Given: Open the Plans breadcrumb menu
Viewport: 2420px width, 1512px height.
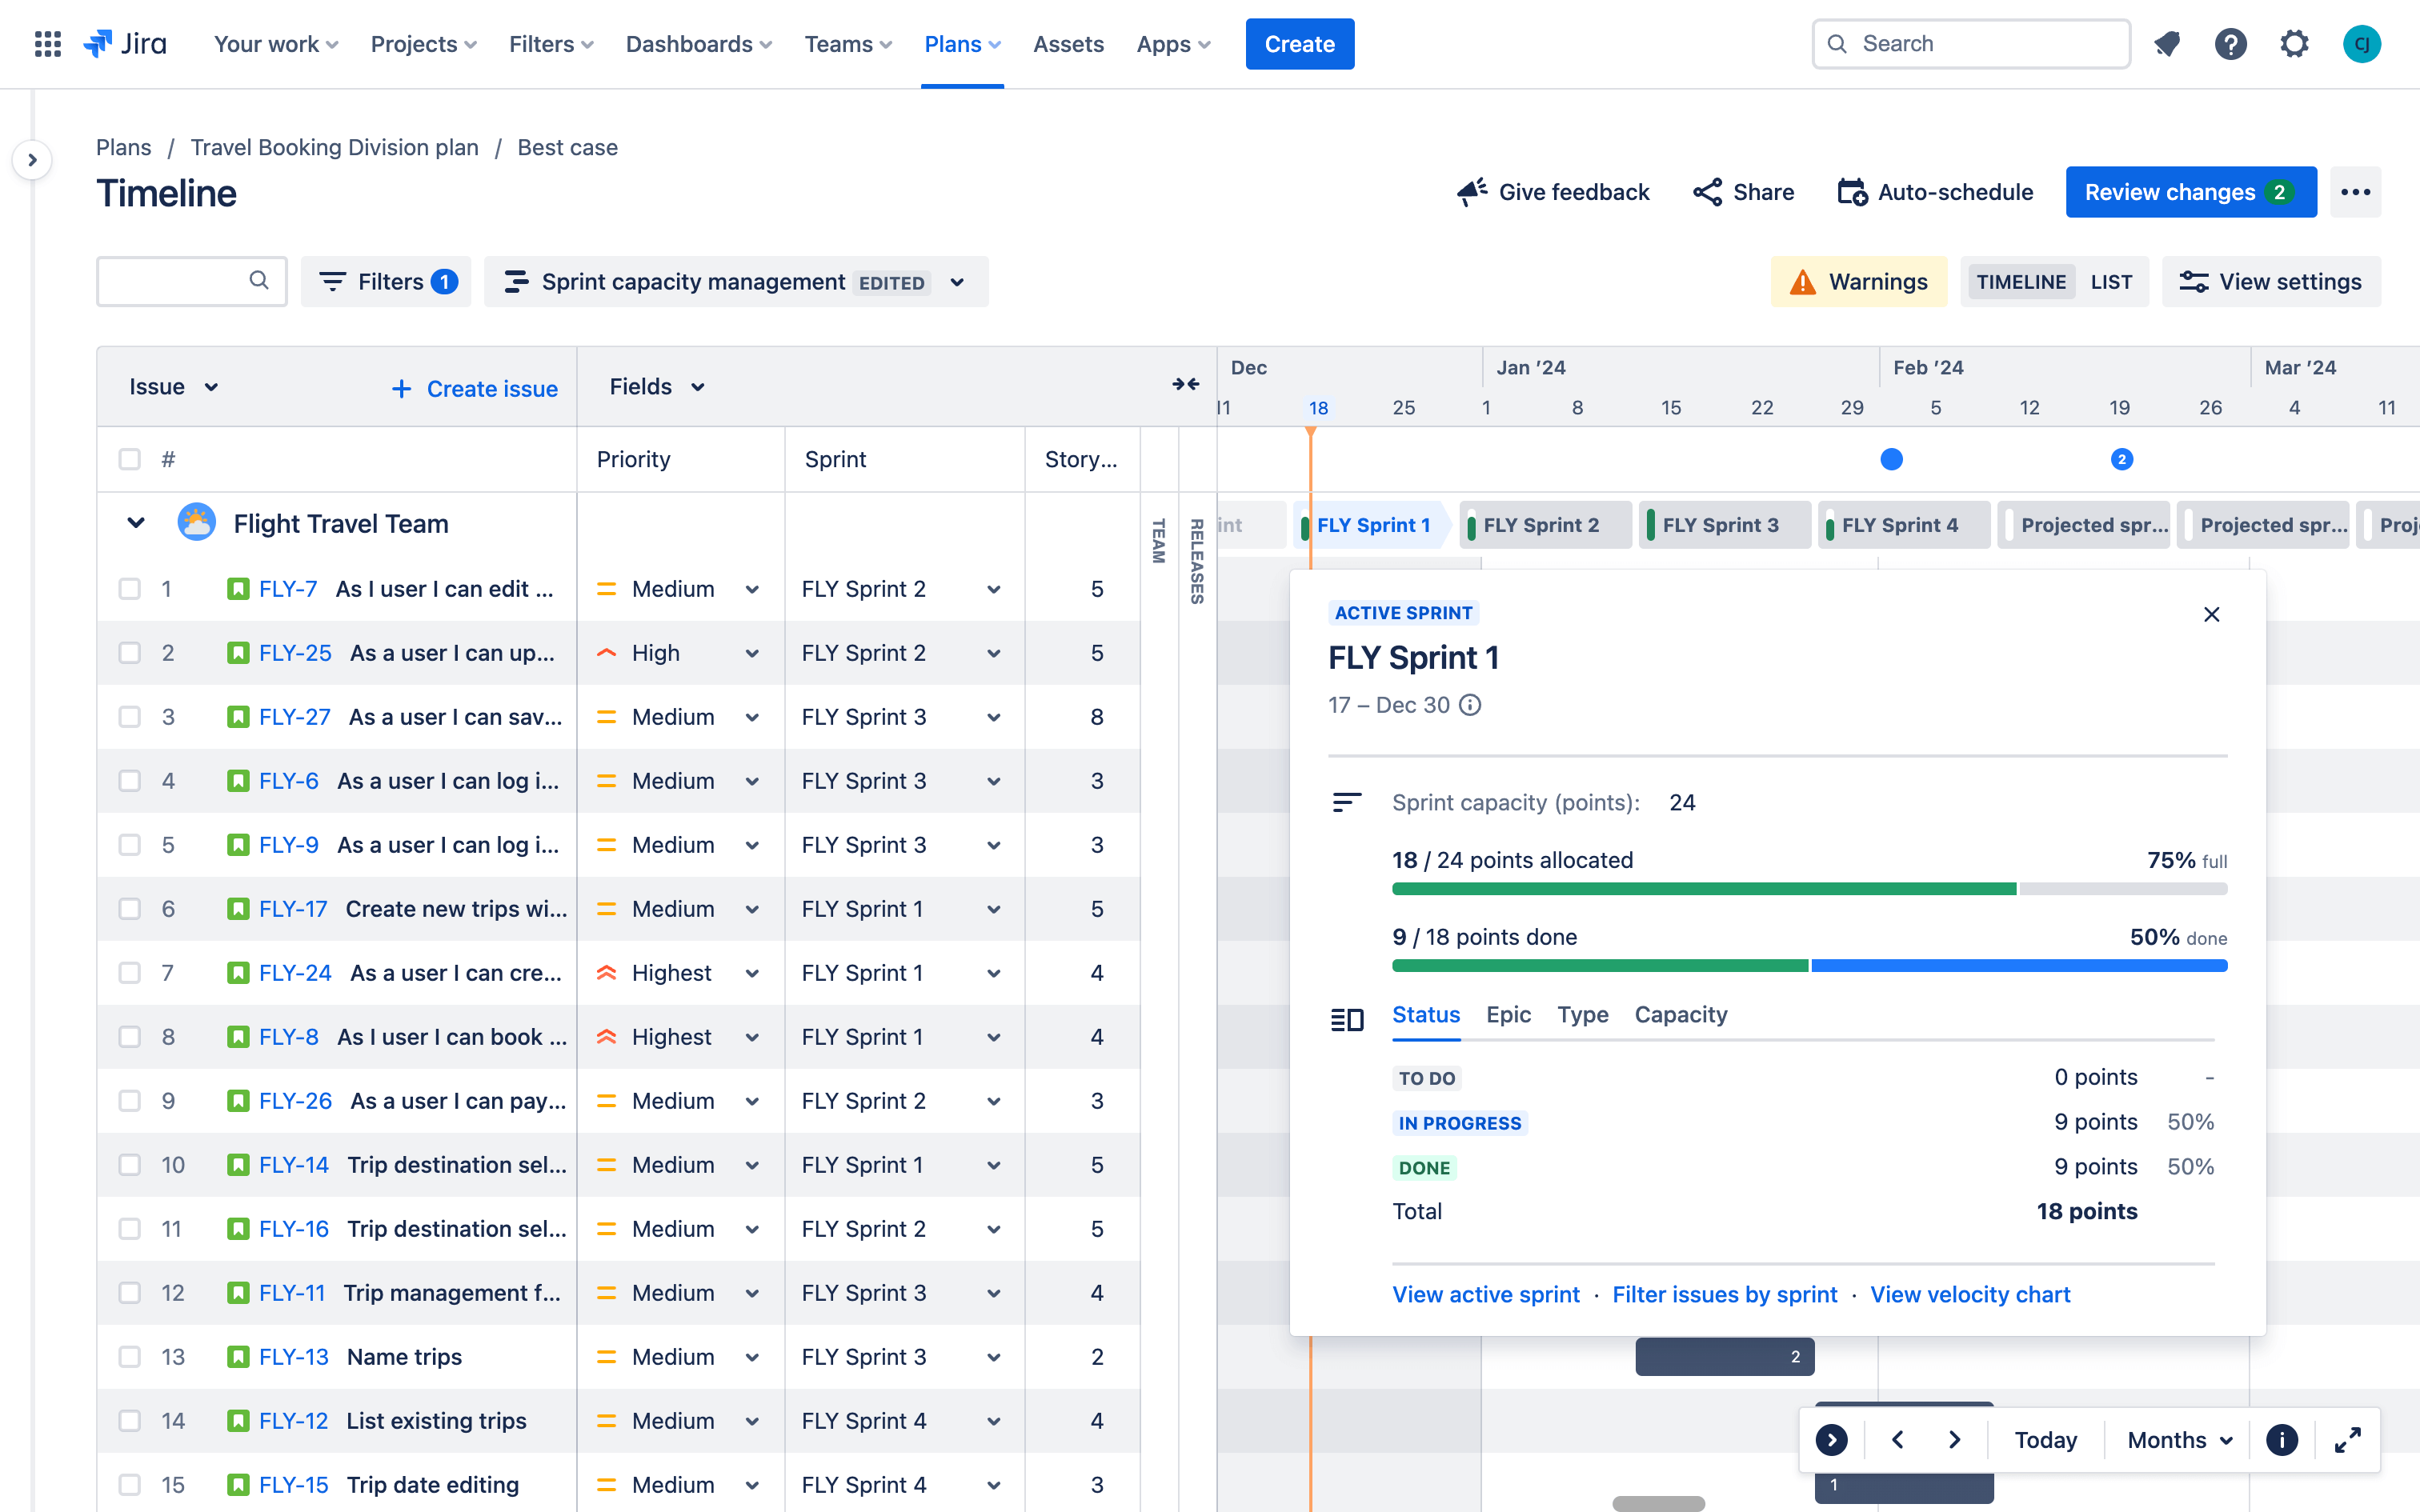Looking at the screenshot, I should tap(124, 146).
